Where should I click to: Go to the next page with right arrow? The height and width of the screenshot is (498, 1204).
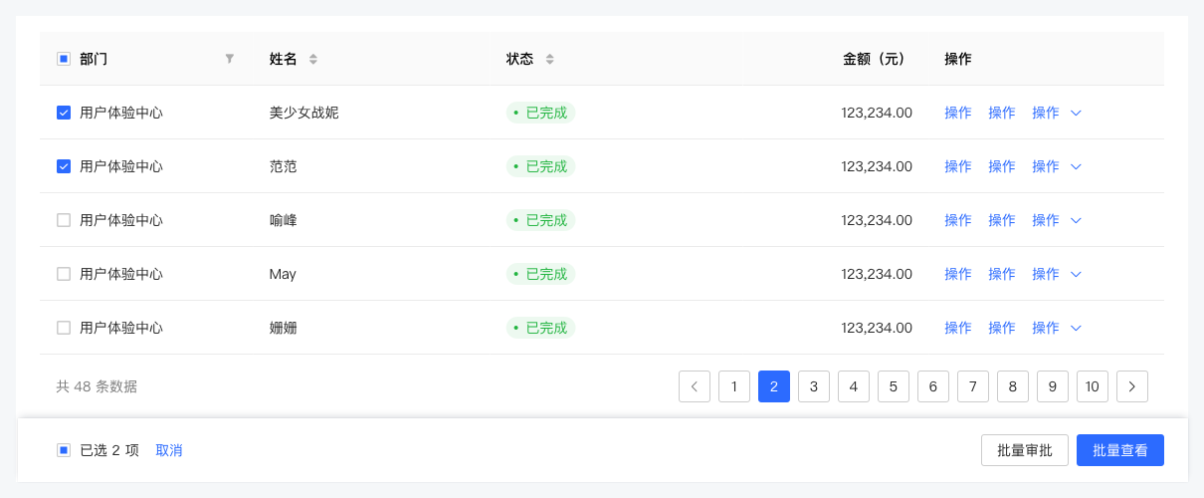click(1132, 386)
